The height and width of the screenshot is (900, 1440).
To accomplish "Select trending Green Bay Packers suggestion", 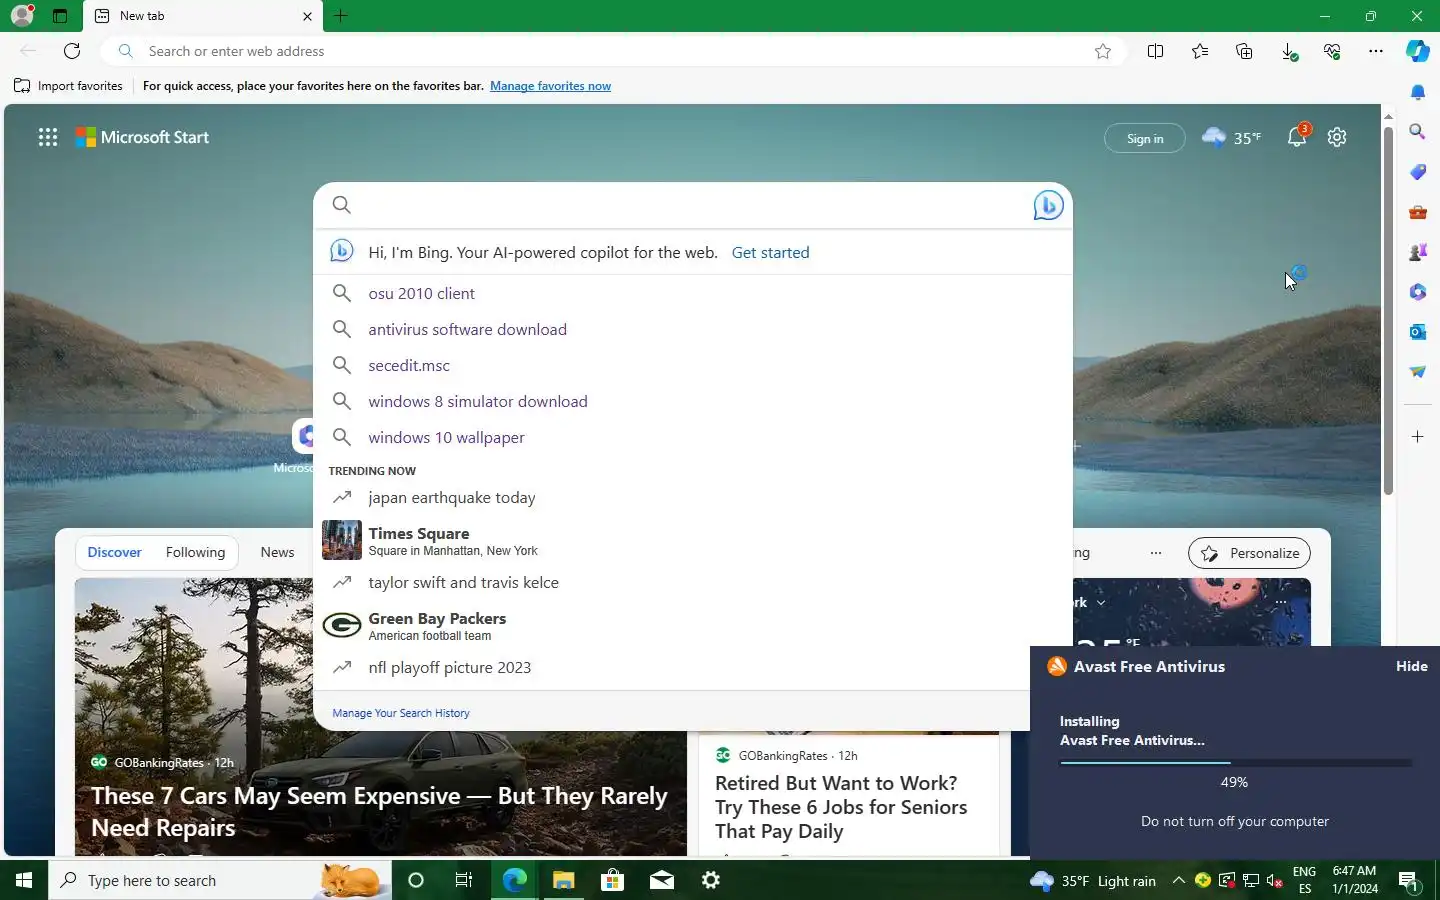I will (692, 625).
